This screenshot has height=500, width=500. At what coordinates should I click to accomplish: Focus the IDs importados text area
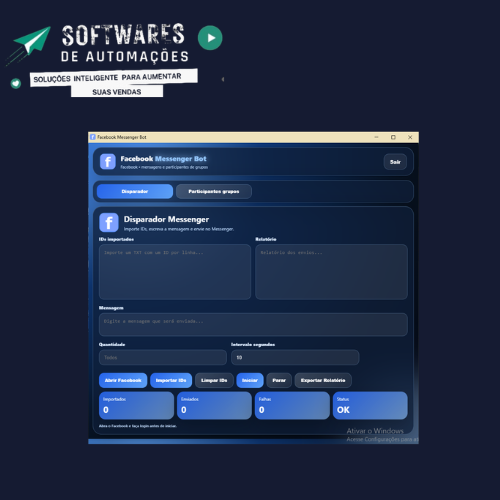coord(175,272)
